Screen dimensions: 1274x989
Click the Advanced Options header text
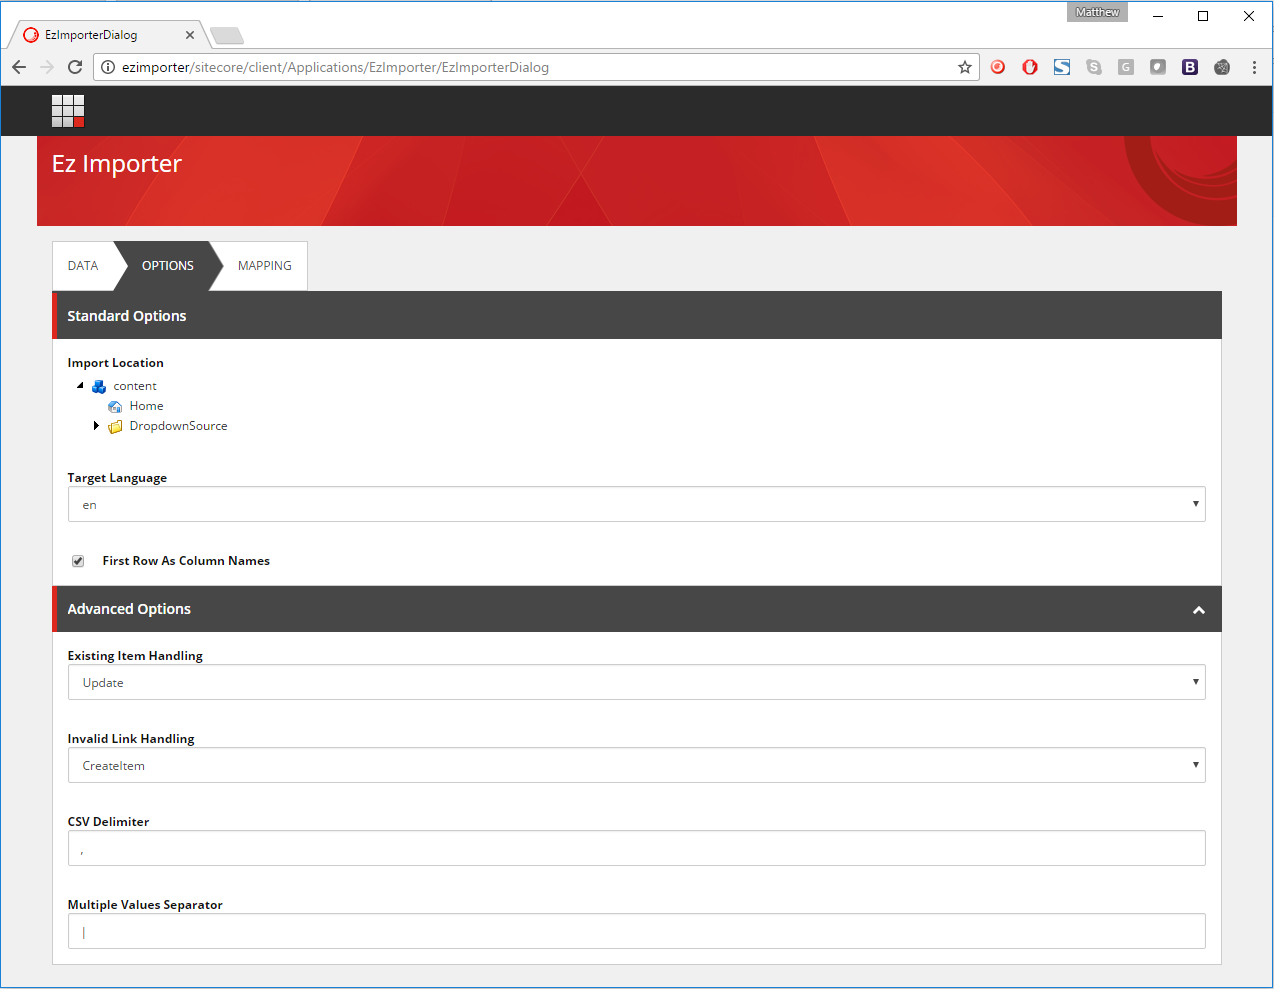point(129,609)
